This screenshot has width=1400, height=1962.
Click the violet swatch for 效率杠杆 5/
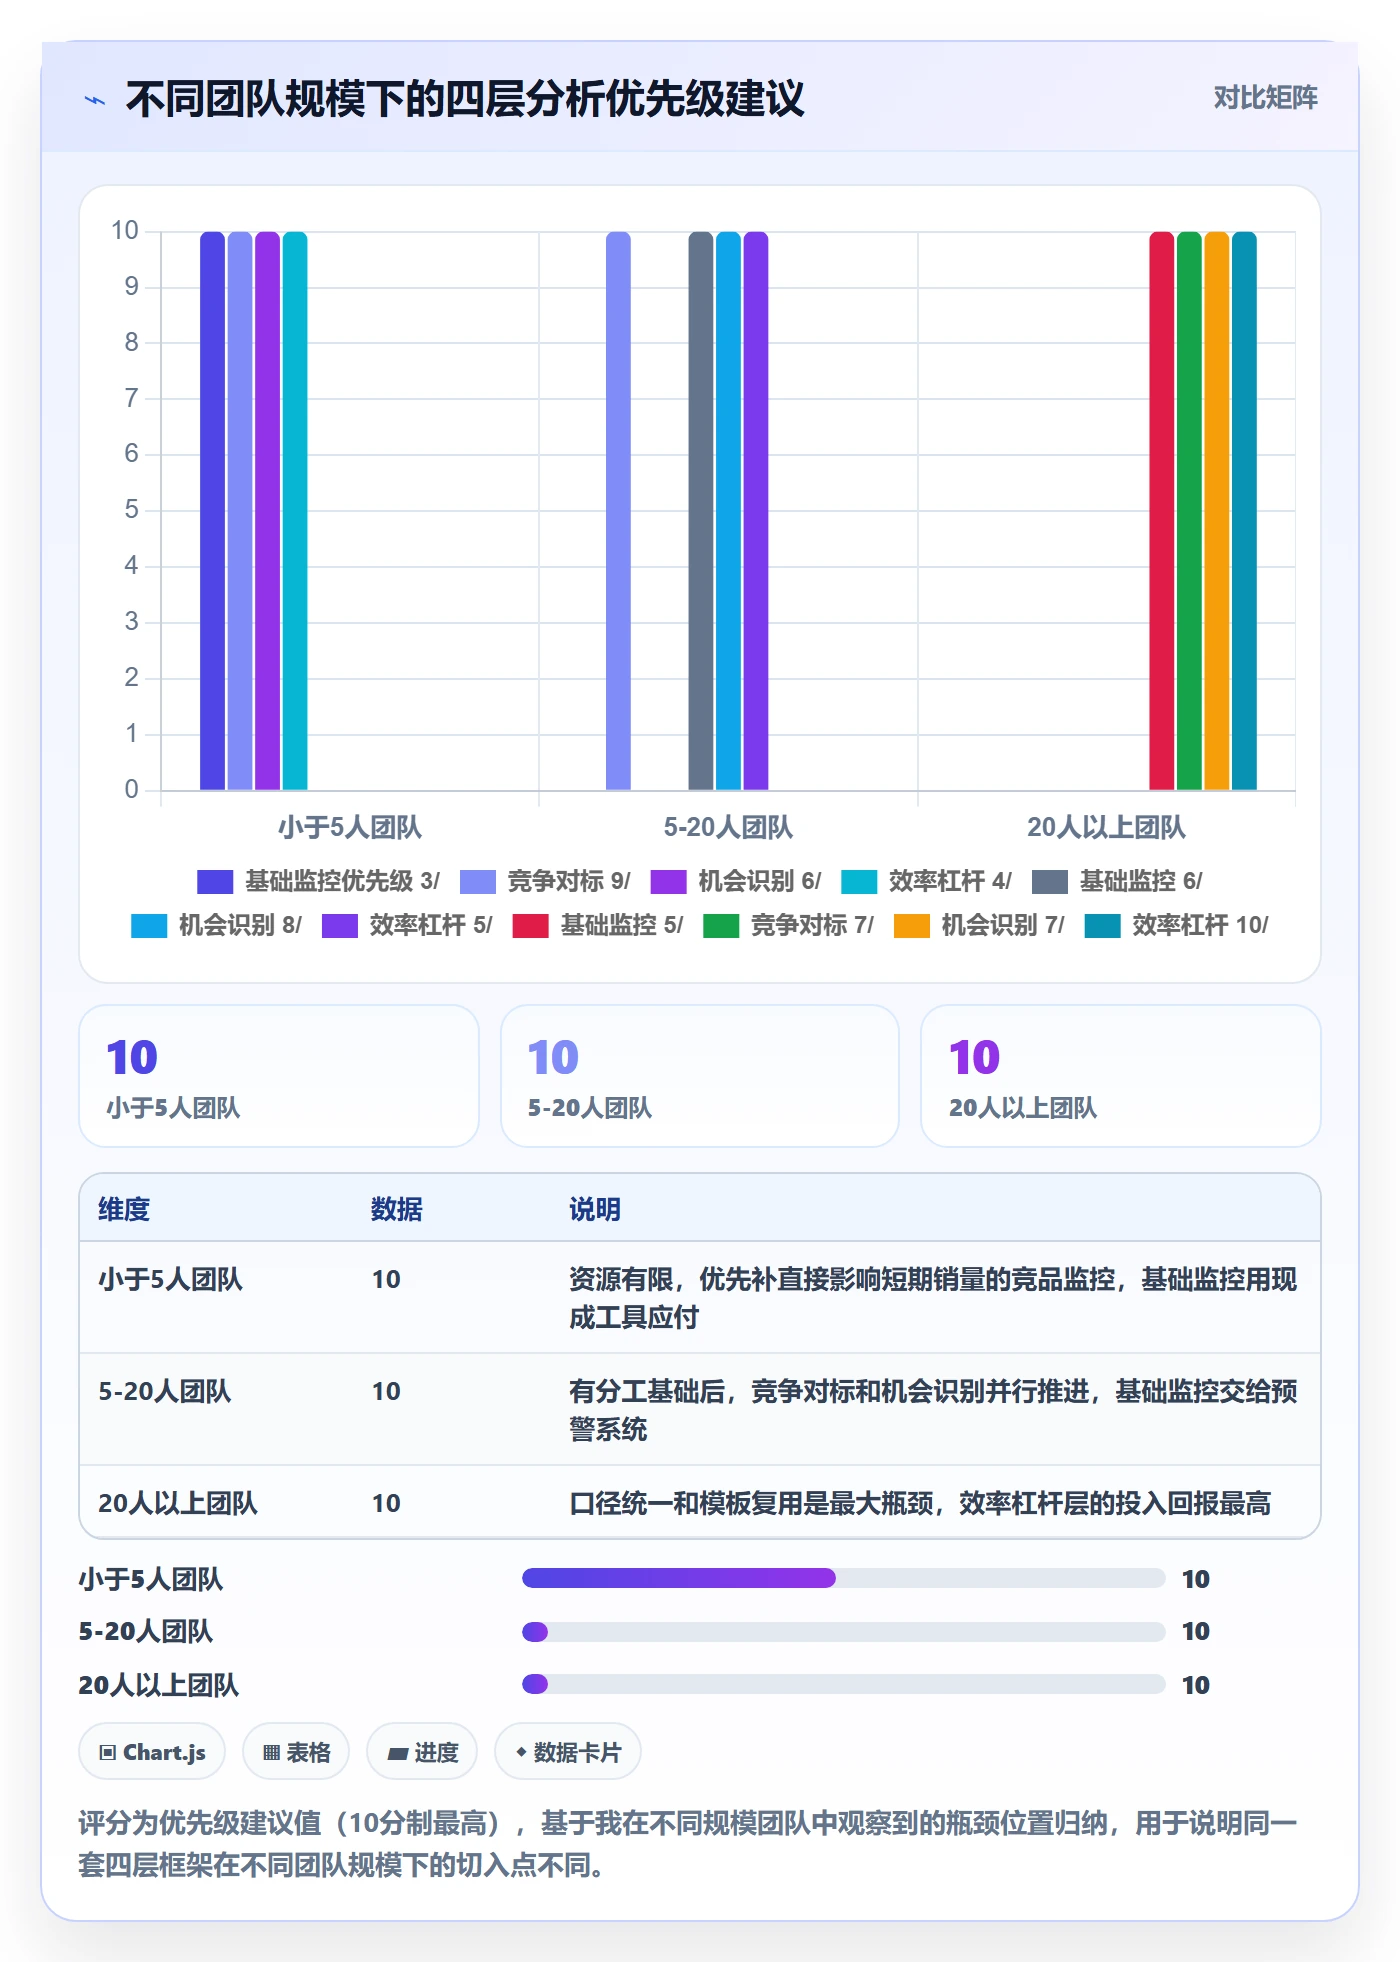point(340,926)
